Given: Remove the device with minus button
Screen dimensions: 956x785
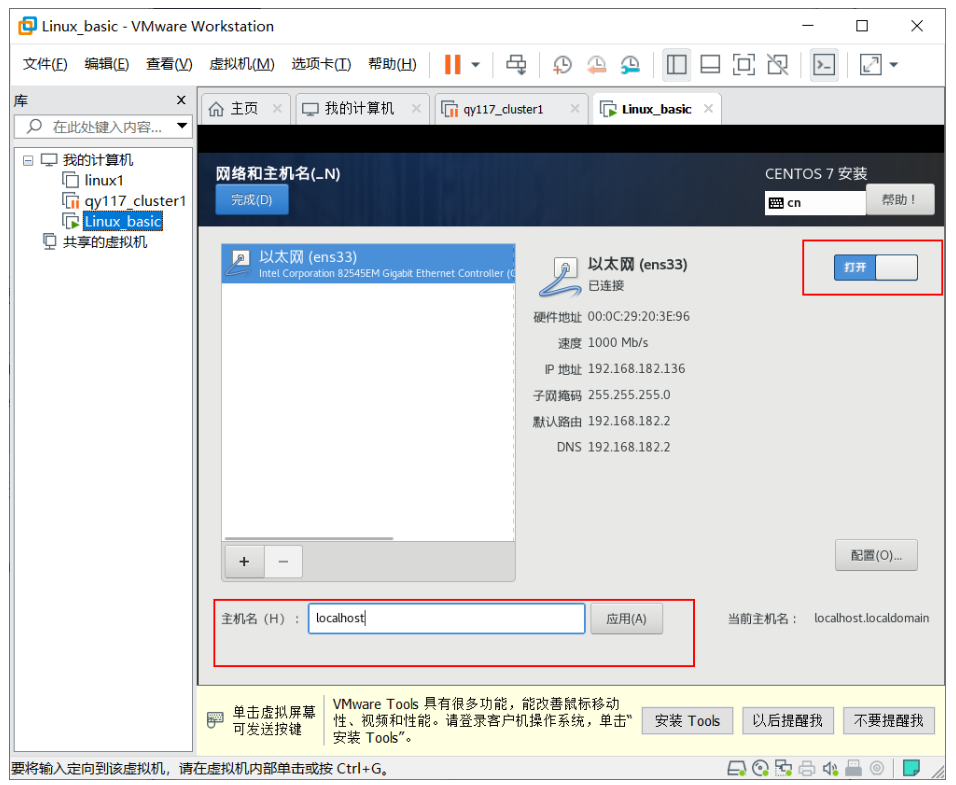Looking at the screenshot, I should [284, 561].
